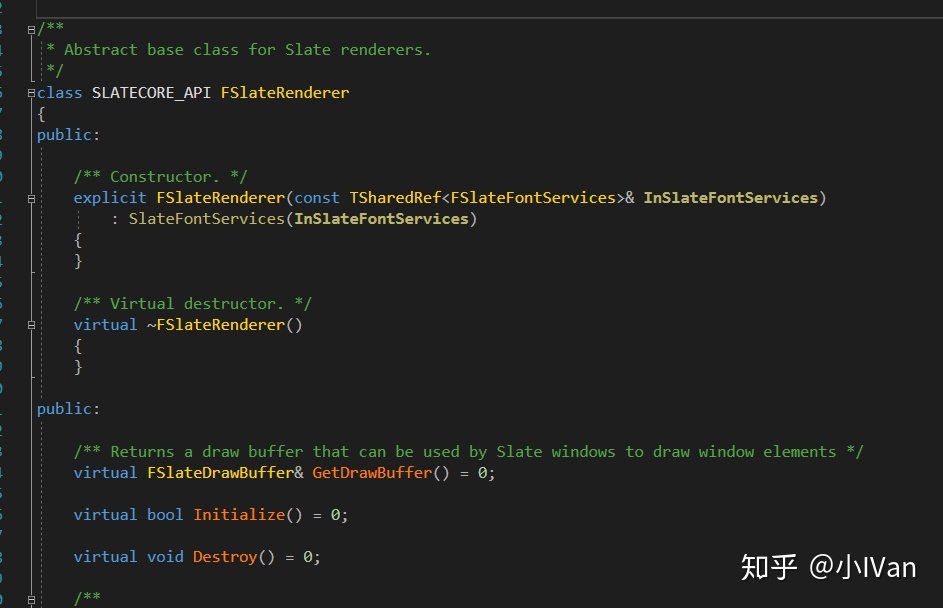
Task: Click the Destroy function name
Action: [225, 557]
